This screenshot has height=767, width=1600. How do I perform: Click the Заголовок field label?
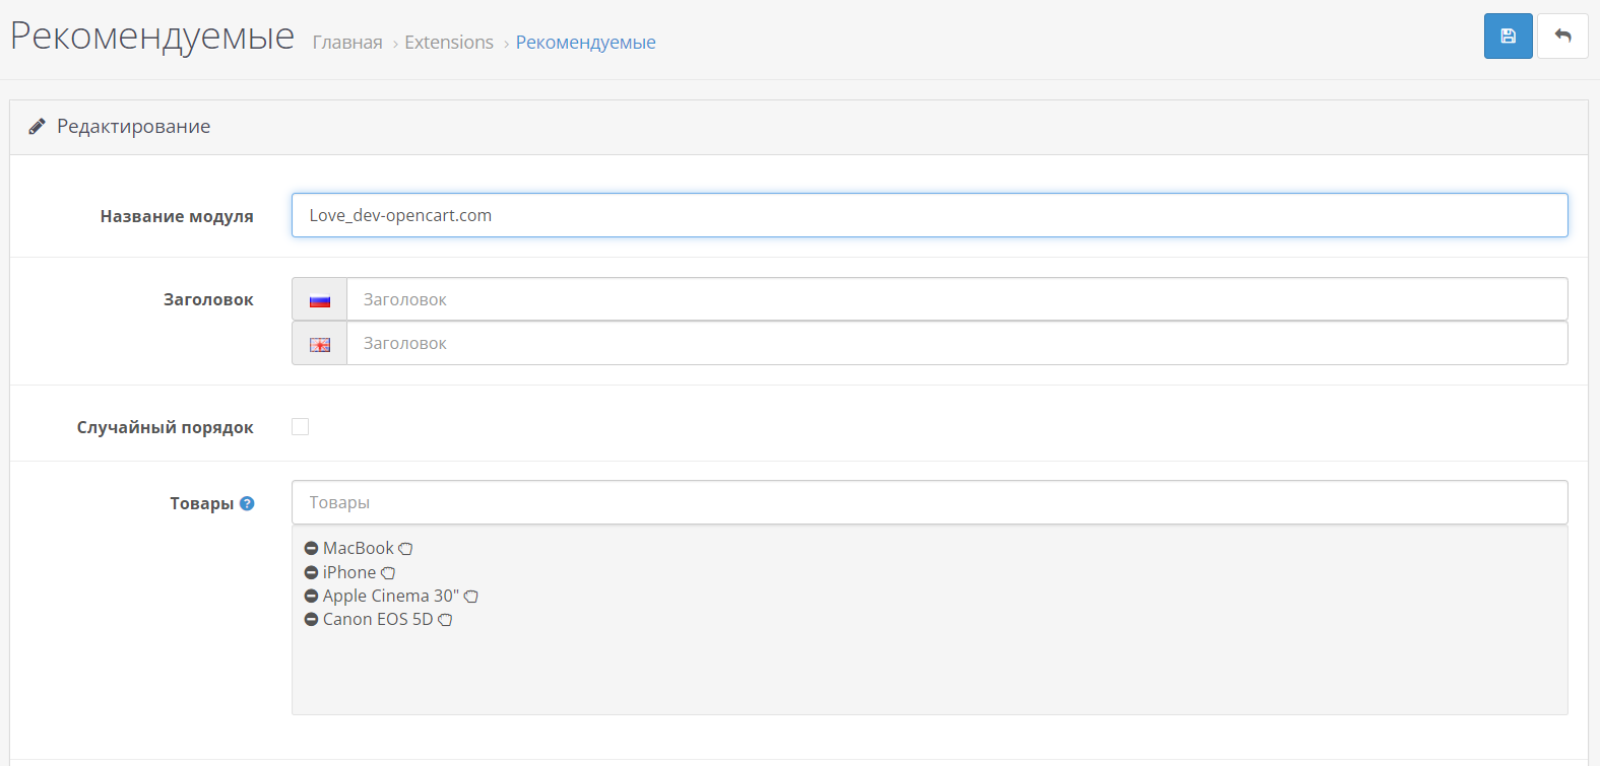[209, 299]
